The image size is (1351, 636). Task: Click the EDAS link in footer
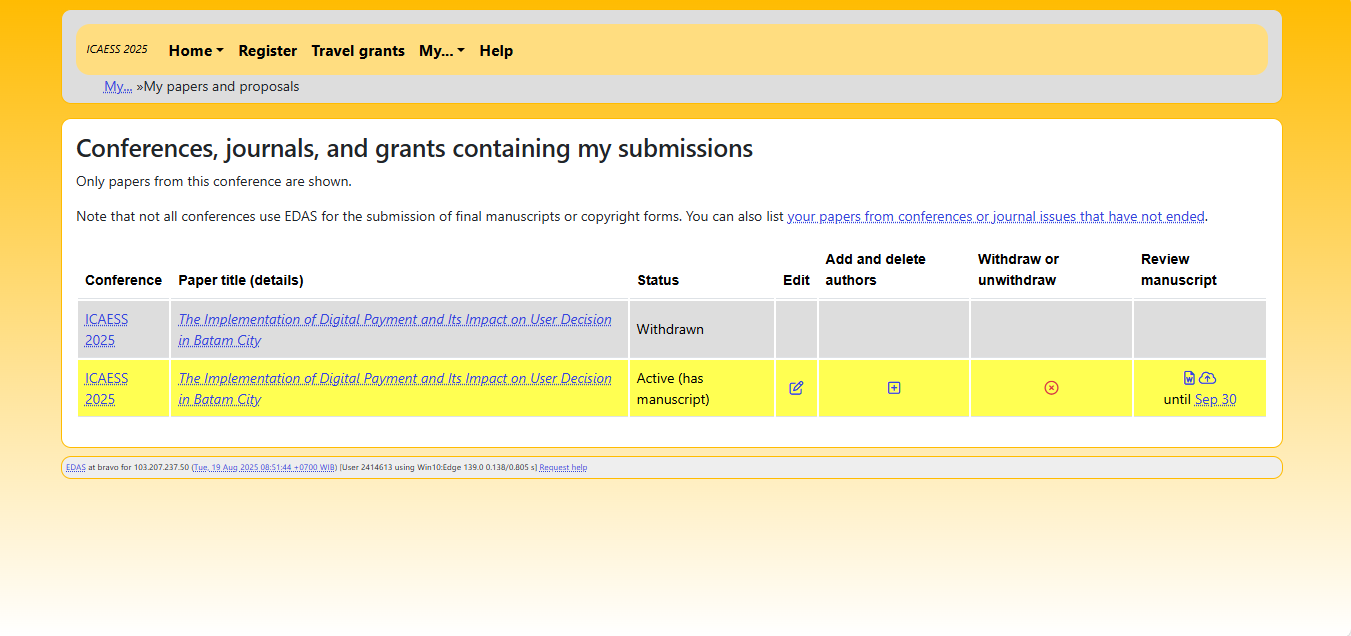tap(76, 468)
